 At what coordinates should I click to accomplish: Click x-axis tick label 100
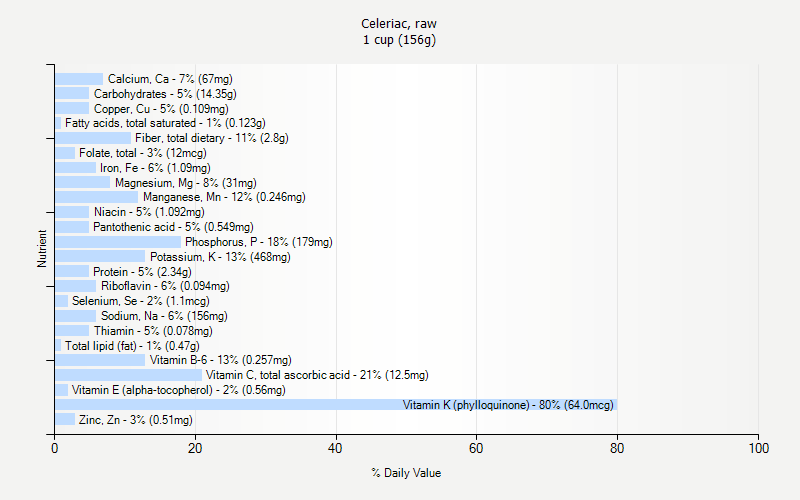point(759,448)
